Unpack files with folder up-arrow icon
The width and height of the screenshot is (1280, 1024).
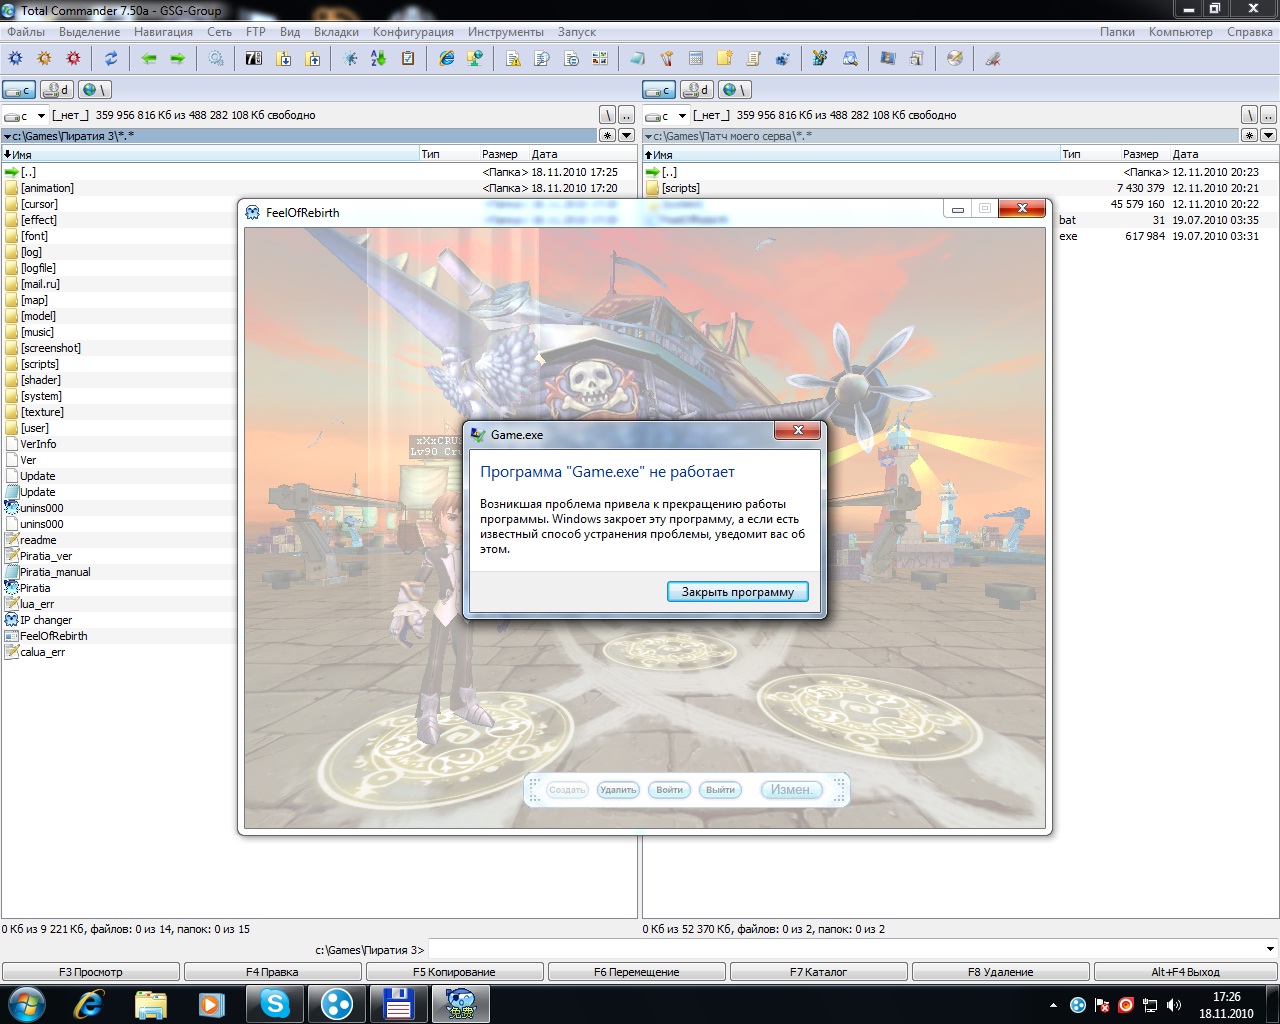[313, 59]
